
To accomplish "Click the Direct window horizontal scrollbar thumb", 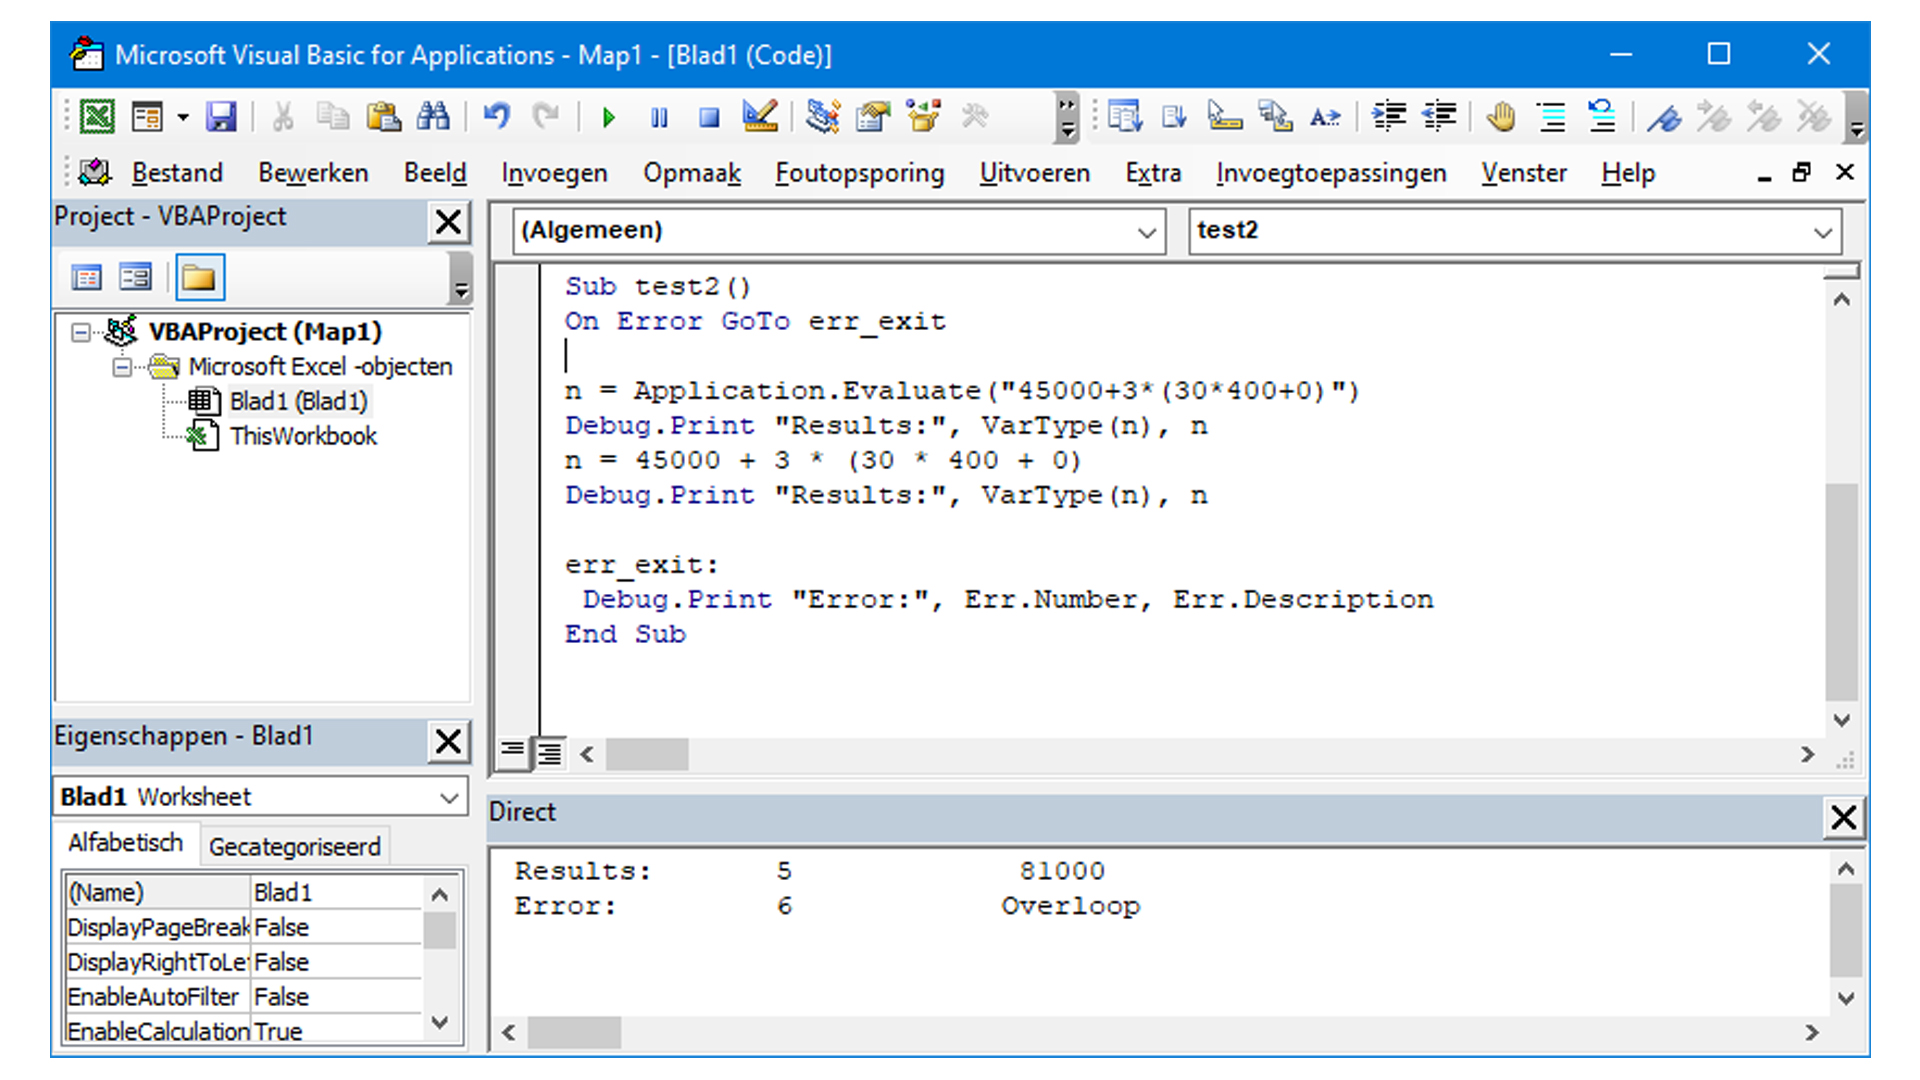I will [x=574, y=1032].
